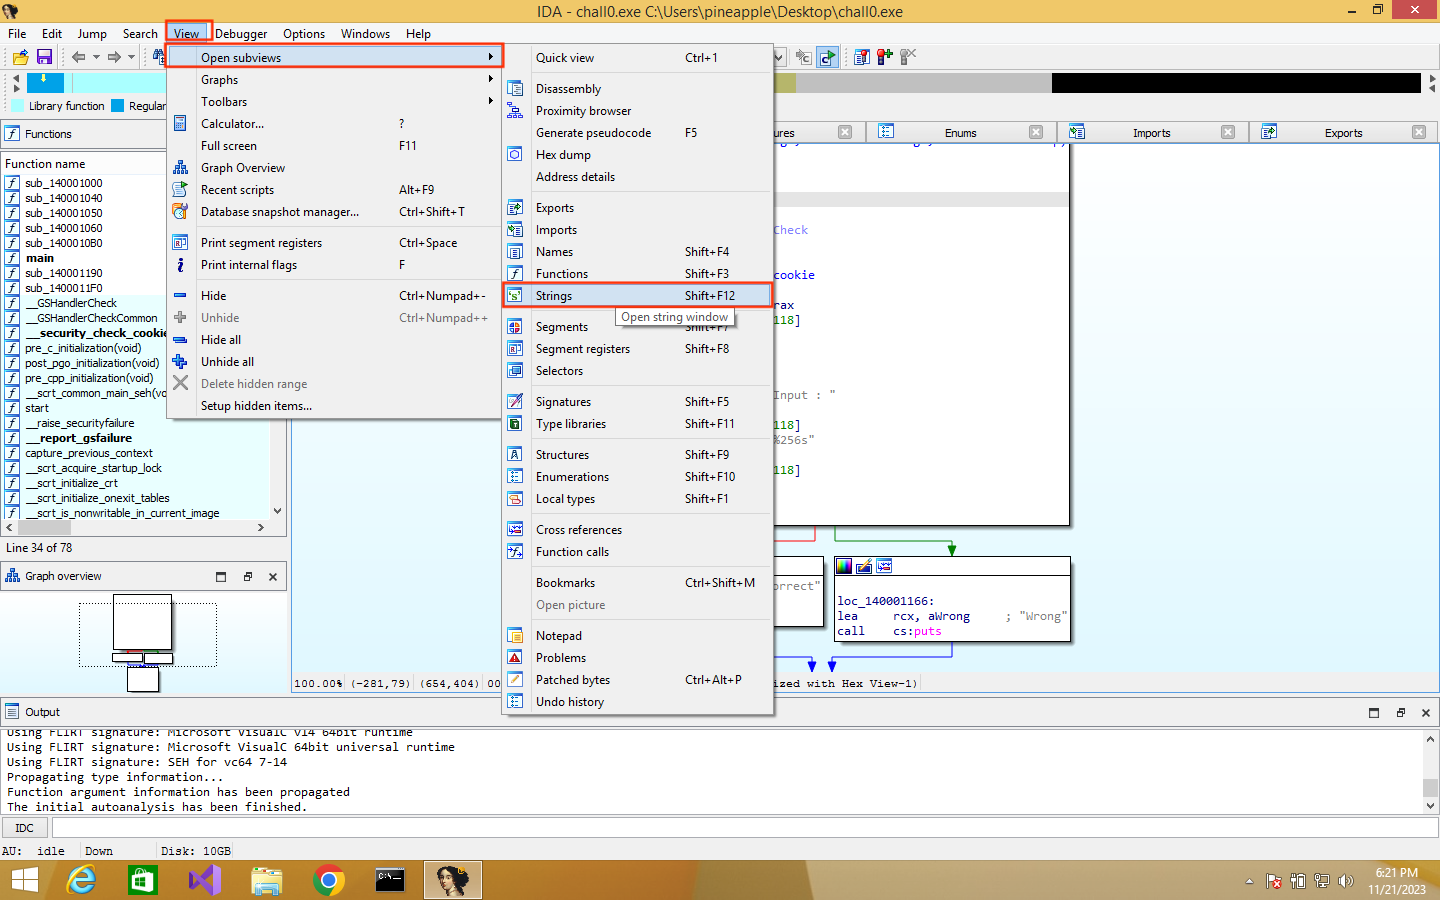Open the Options menu
Screen dimensions: 1440x900
point(304,33)
